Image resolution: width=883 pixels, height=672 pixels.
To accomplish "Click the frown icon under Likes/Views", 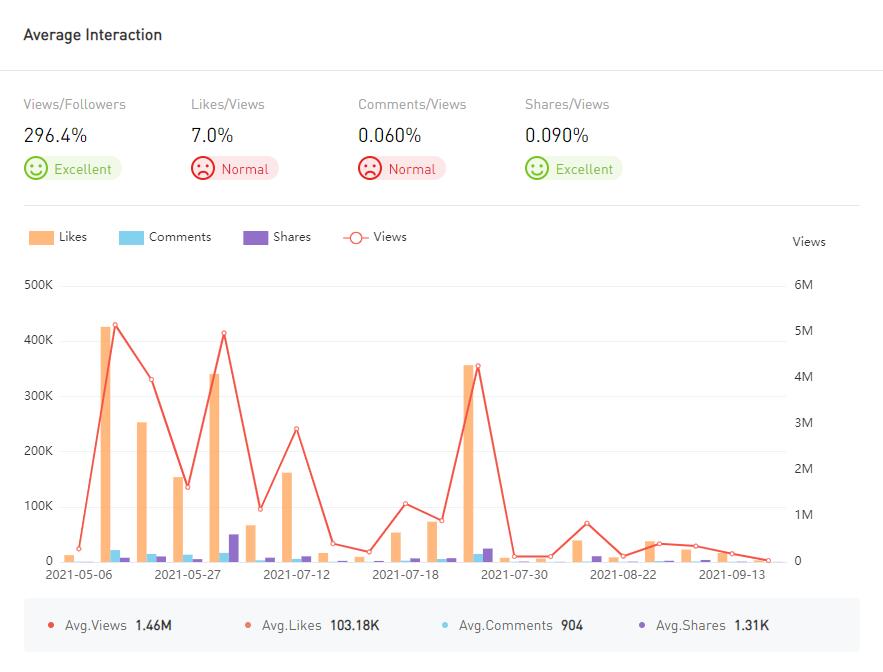I will tap(203, 168).
